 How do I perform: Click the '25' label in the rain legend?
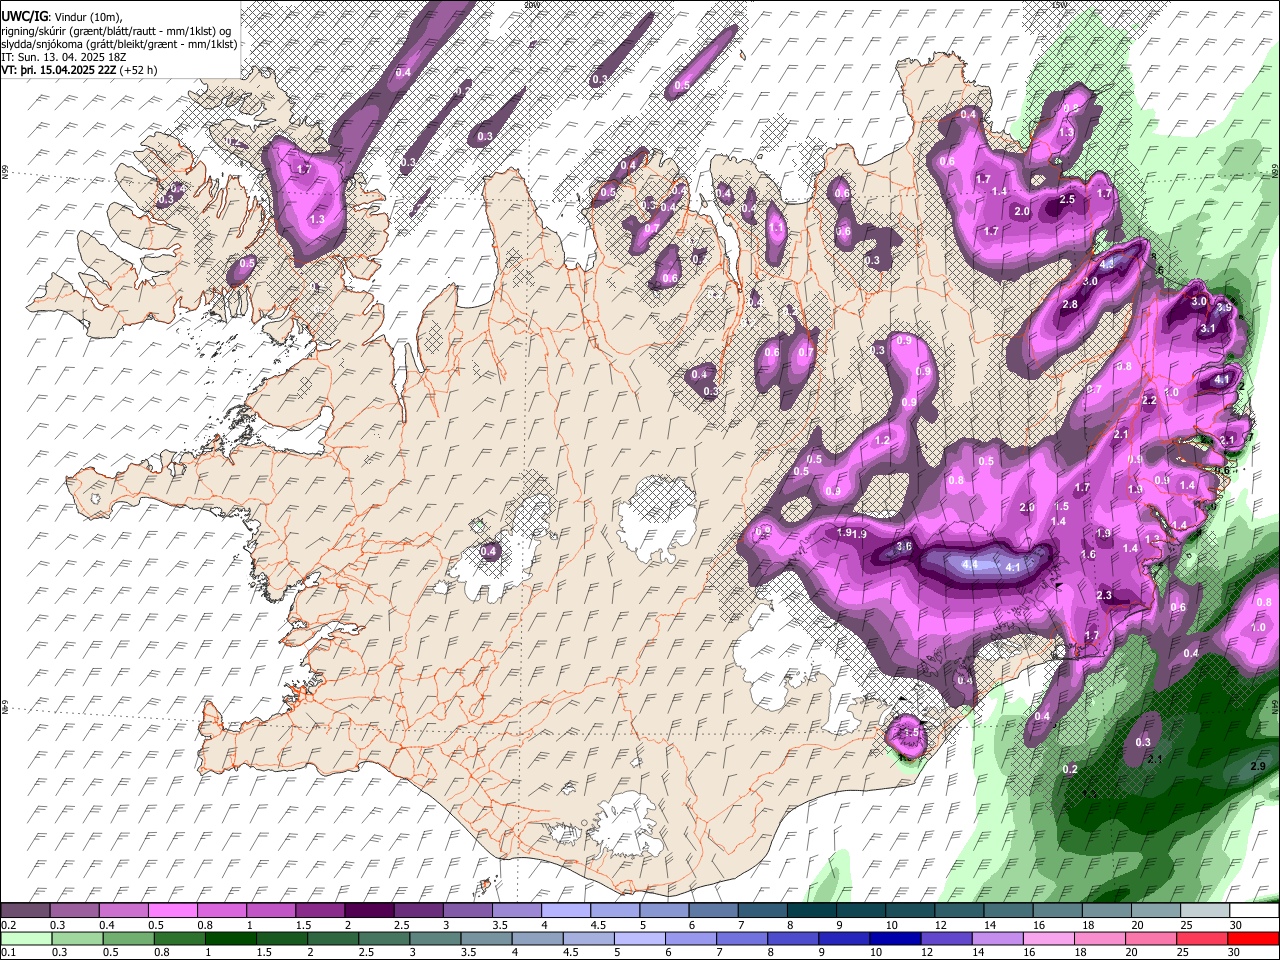point(1183,952)
